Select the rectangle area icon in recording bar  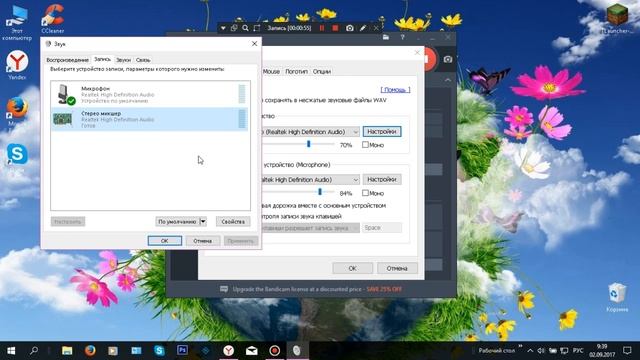point(257,28)
